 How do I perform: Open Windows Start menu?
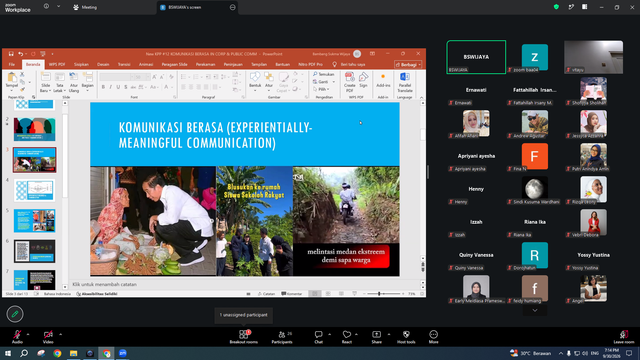pos(8,353)
